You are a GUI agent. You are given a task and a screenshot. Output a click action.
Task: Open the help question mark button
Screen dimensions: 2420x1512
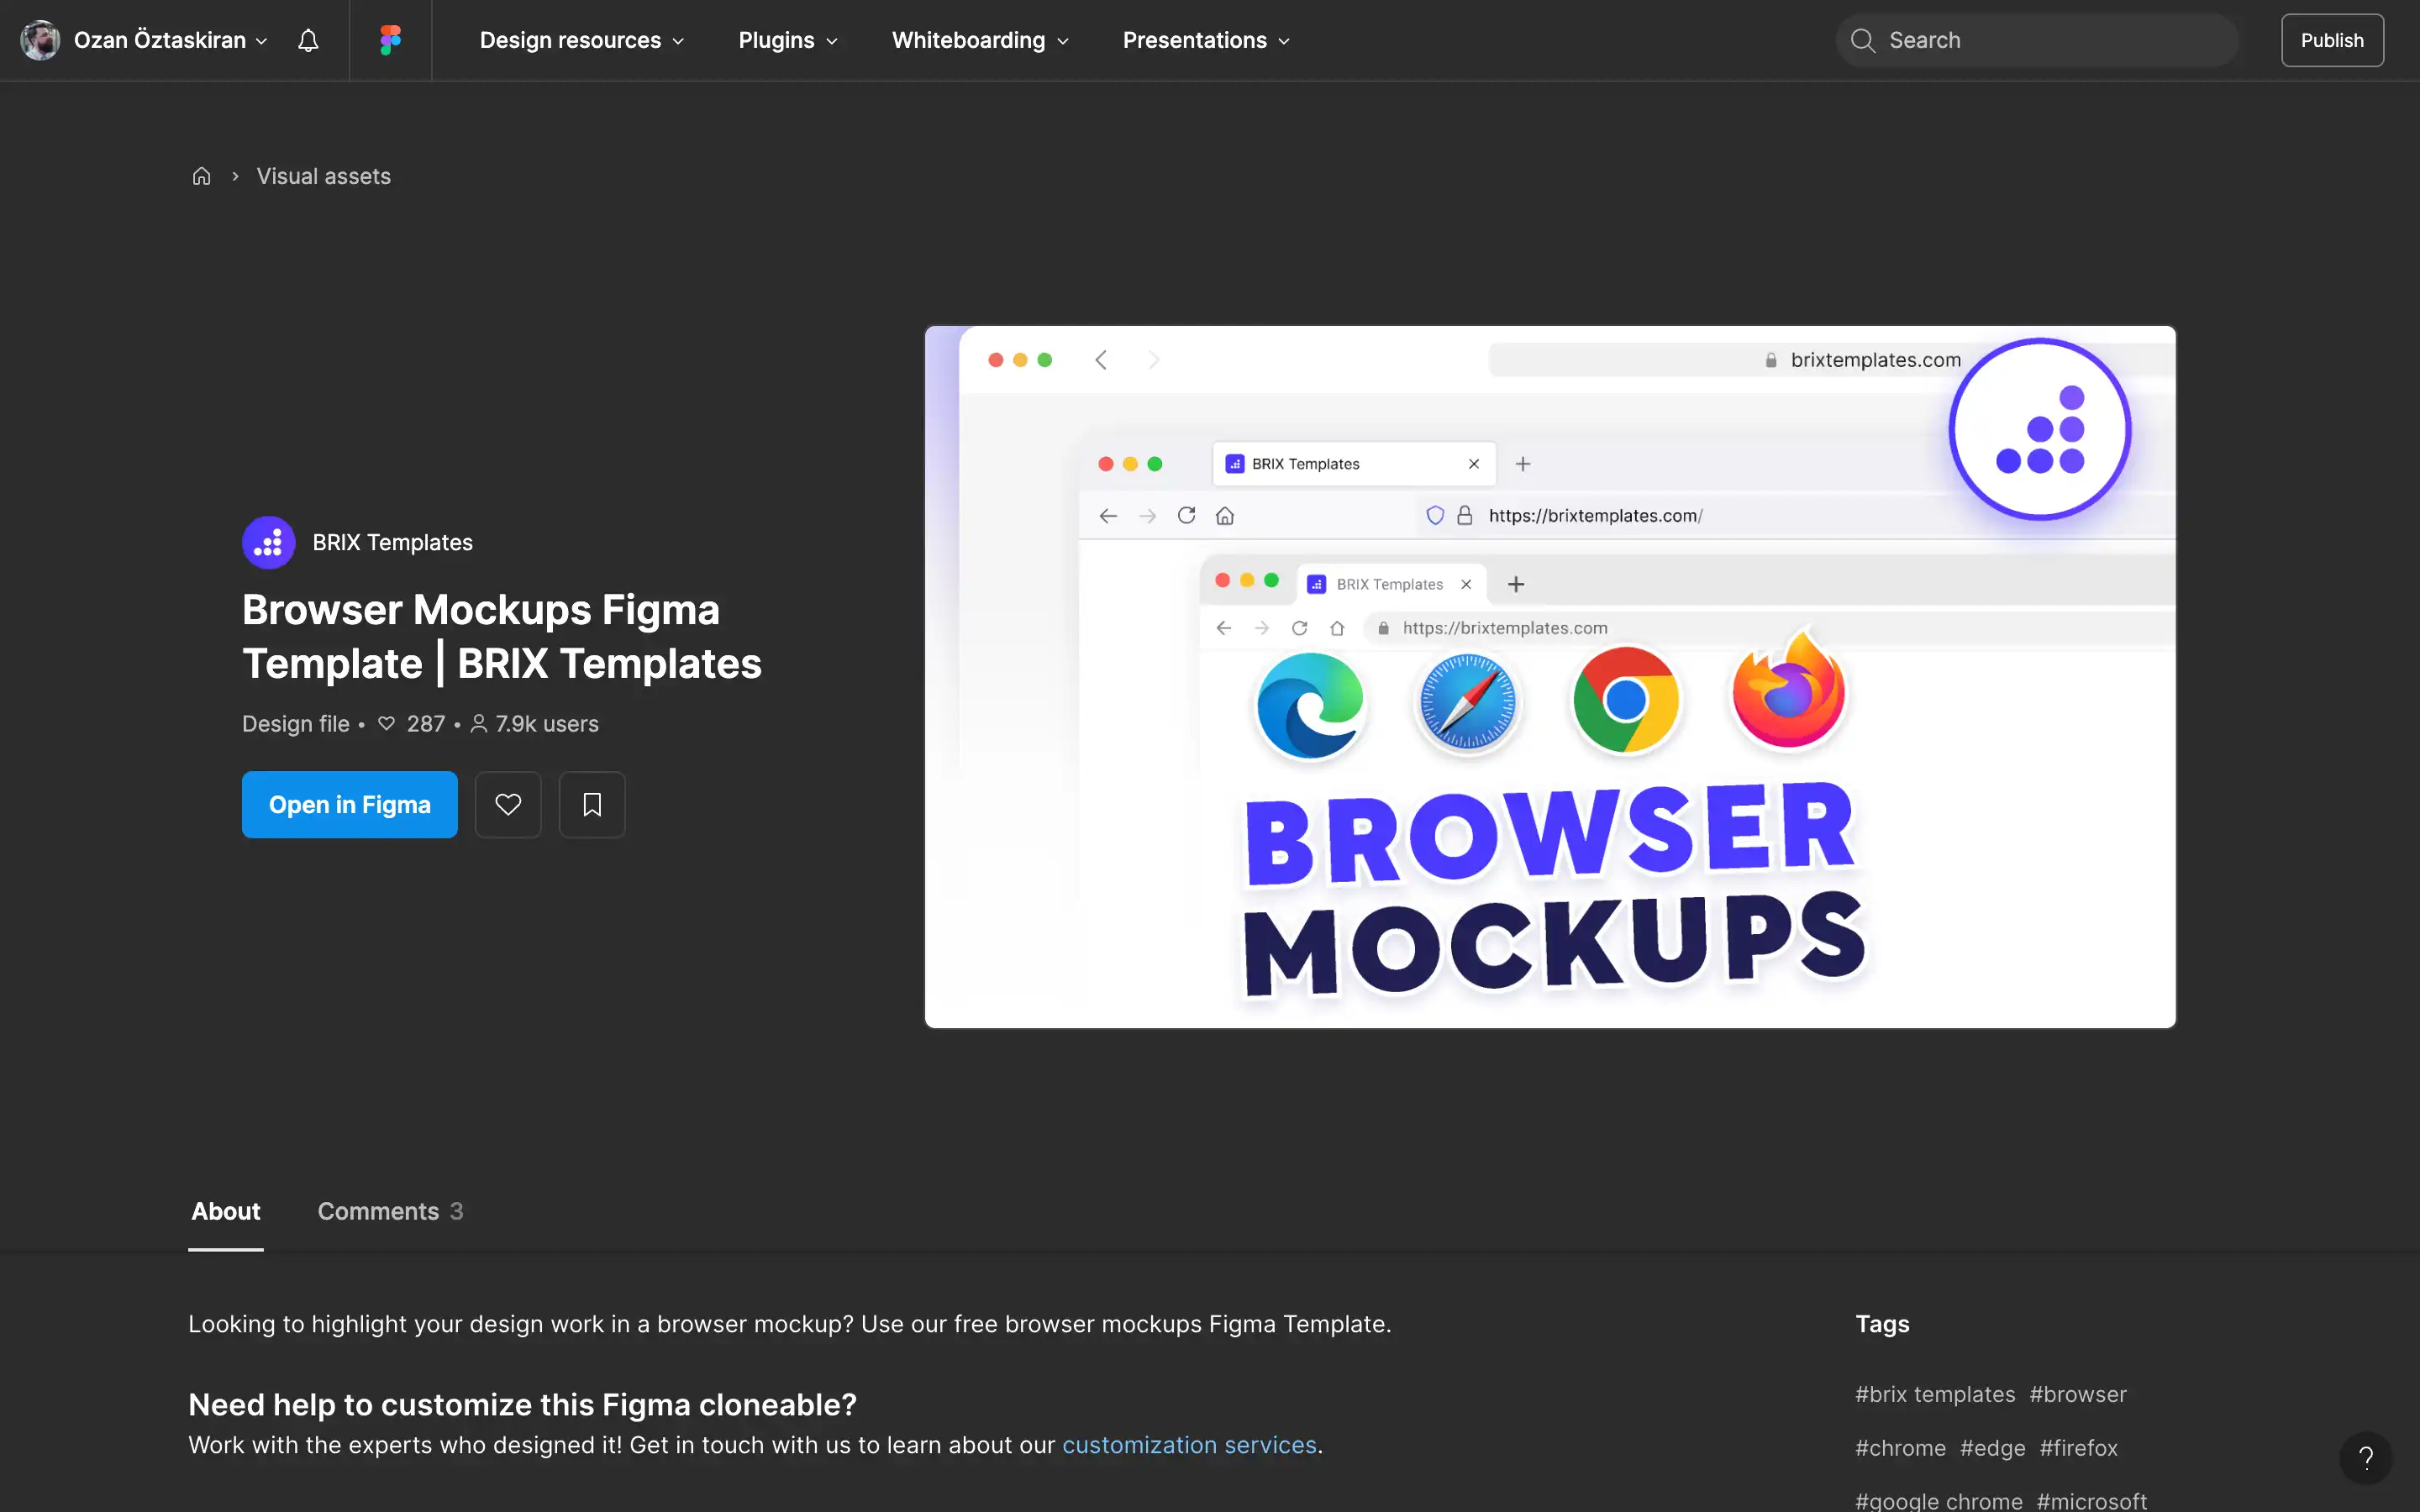click(2365, 1458)
